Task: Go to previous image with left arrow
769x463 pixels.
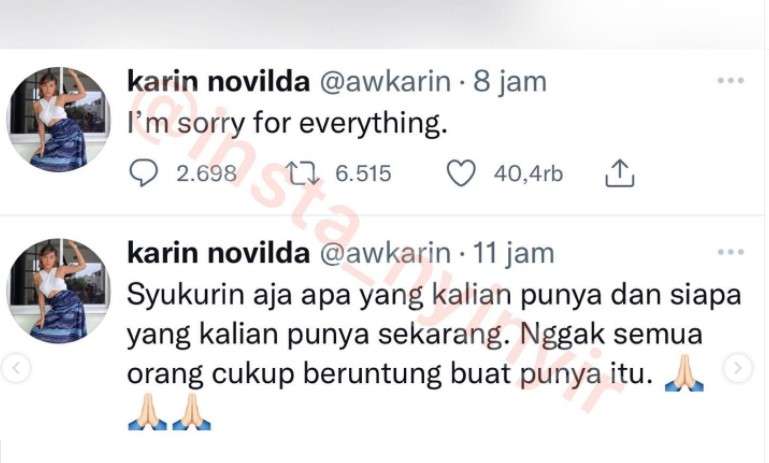Action: coord(16,367)
